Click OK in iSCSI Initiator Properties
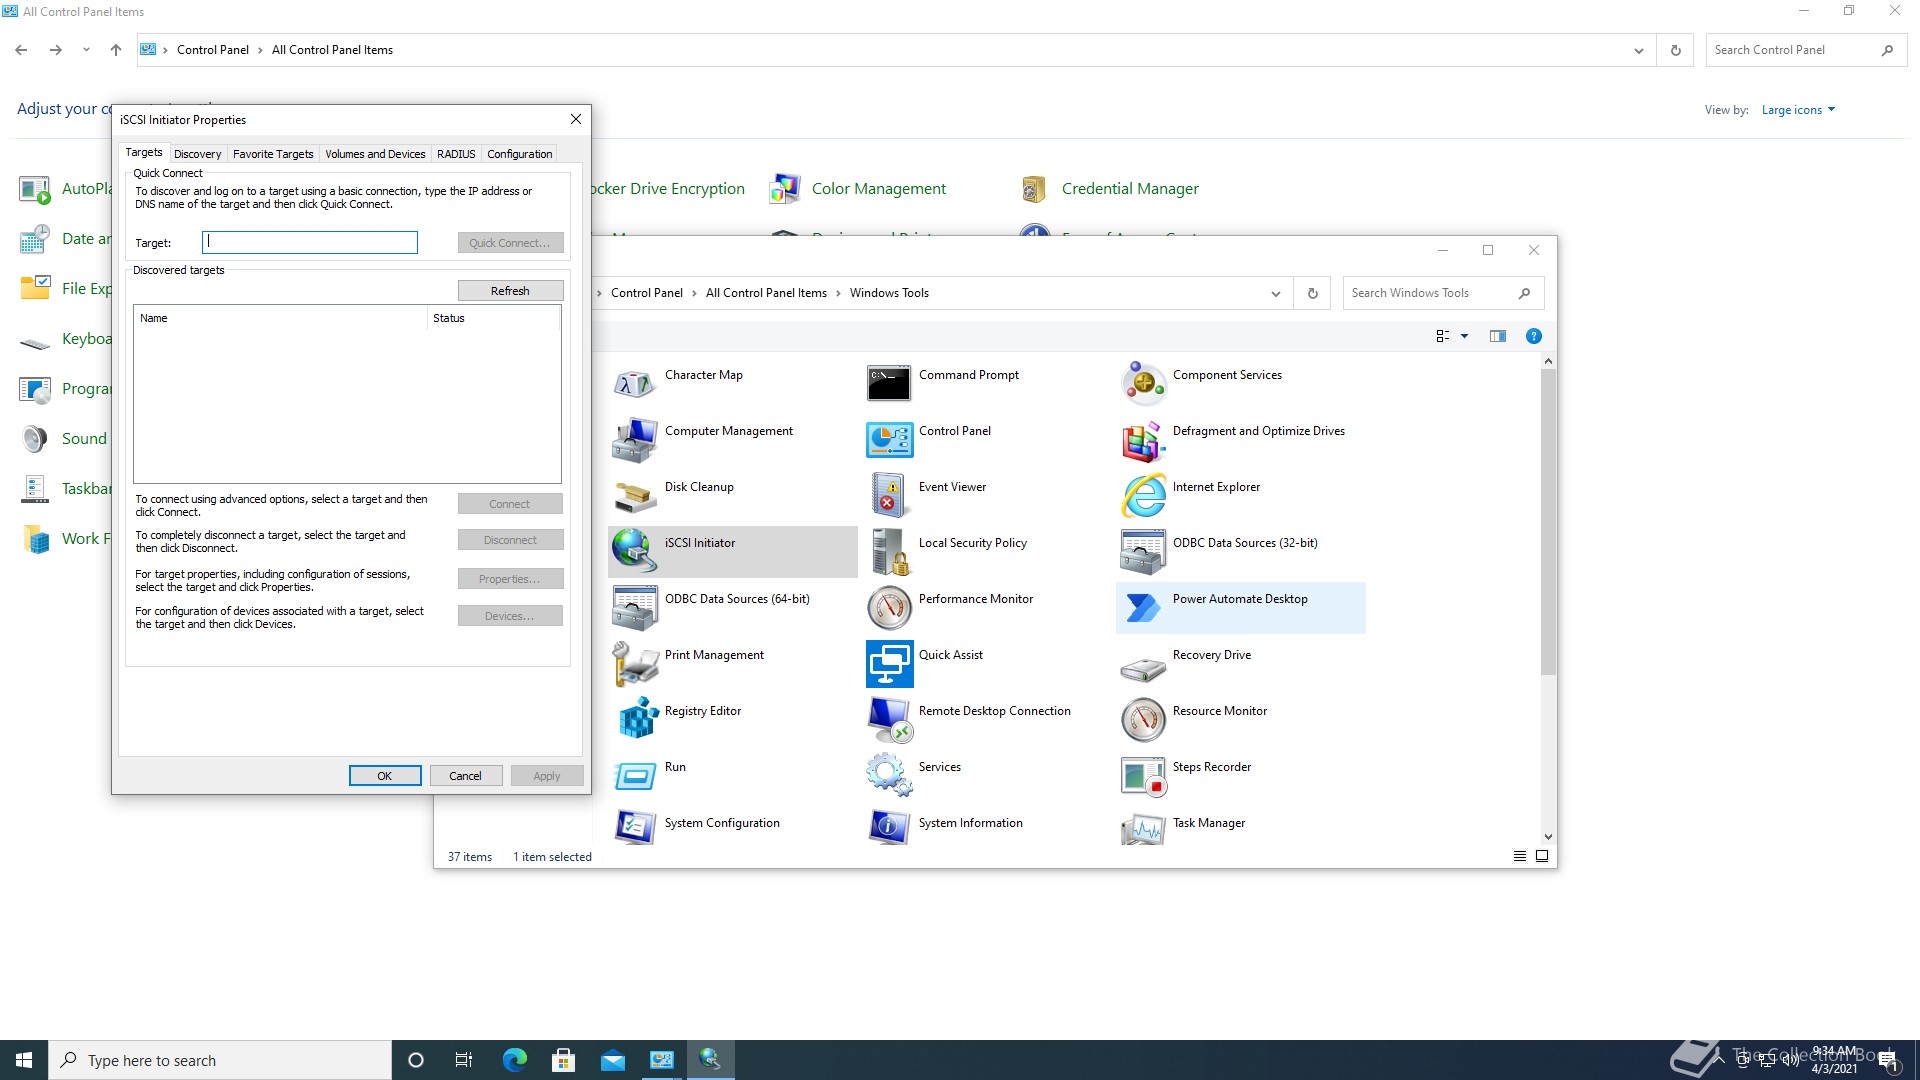 point(385,776)
